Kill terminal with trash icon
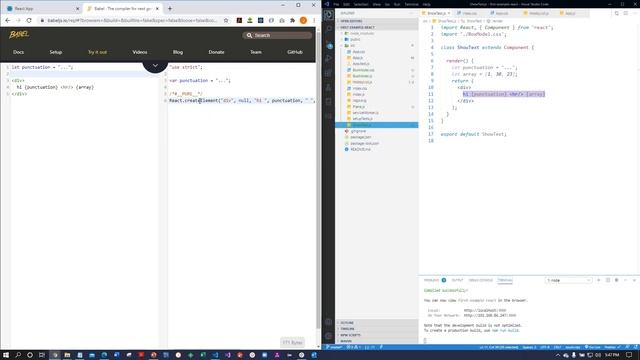640x360 pixels. tap(617, 280)
